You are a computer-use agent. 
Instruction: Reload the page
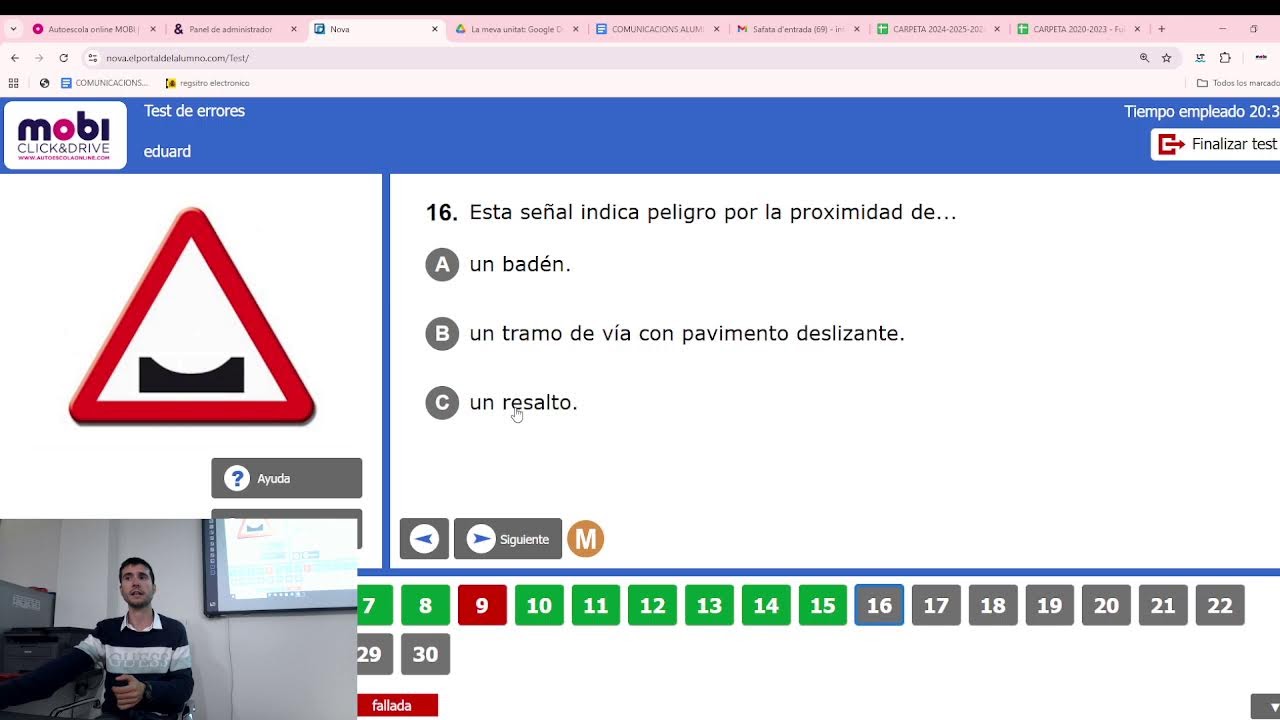pyautogui.click(x=63, y=58)
